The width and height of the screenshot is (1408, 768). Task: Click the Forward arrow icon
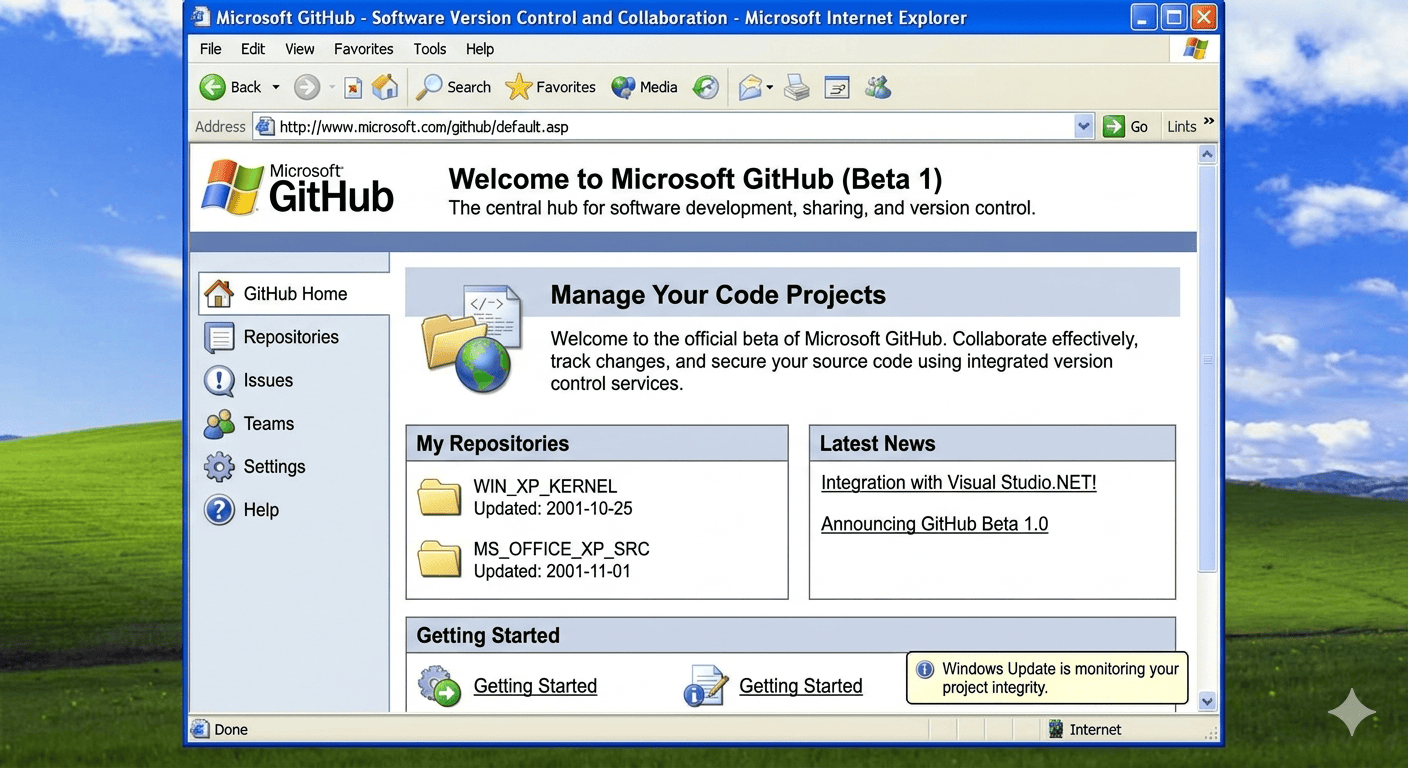307,88
